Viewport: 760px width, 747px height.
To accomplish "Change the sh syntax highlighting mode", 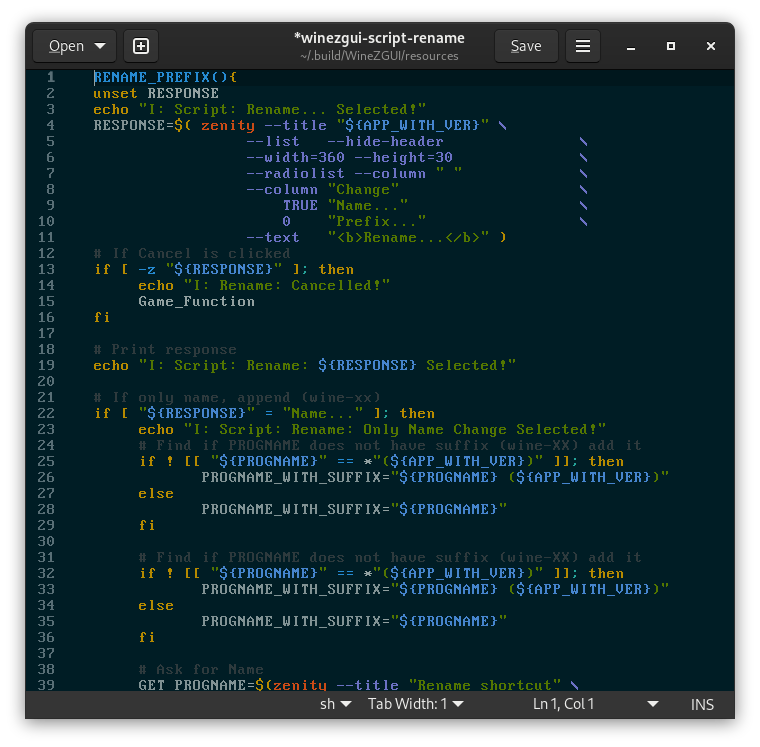I will [x=335, y=704].
